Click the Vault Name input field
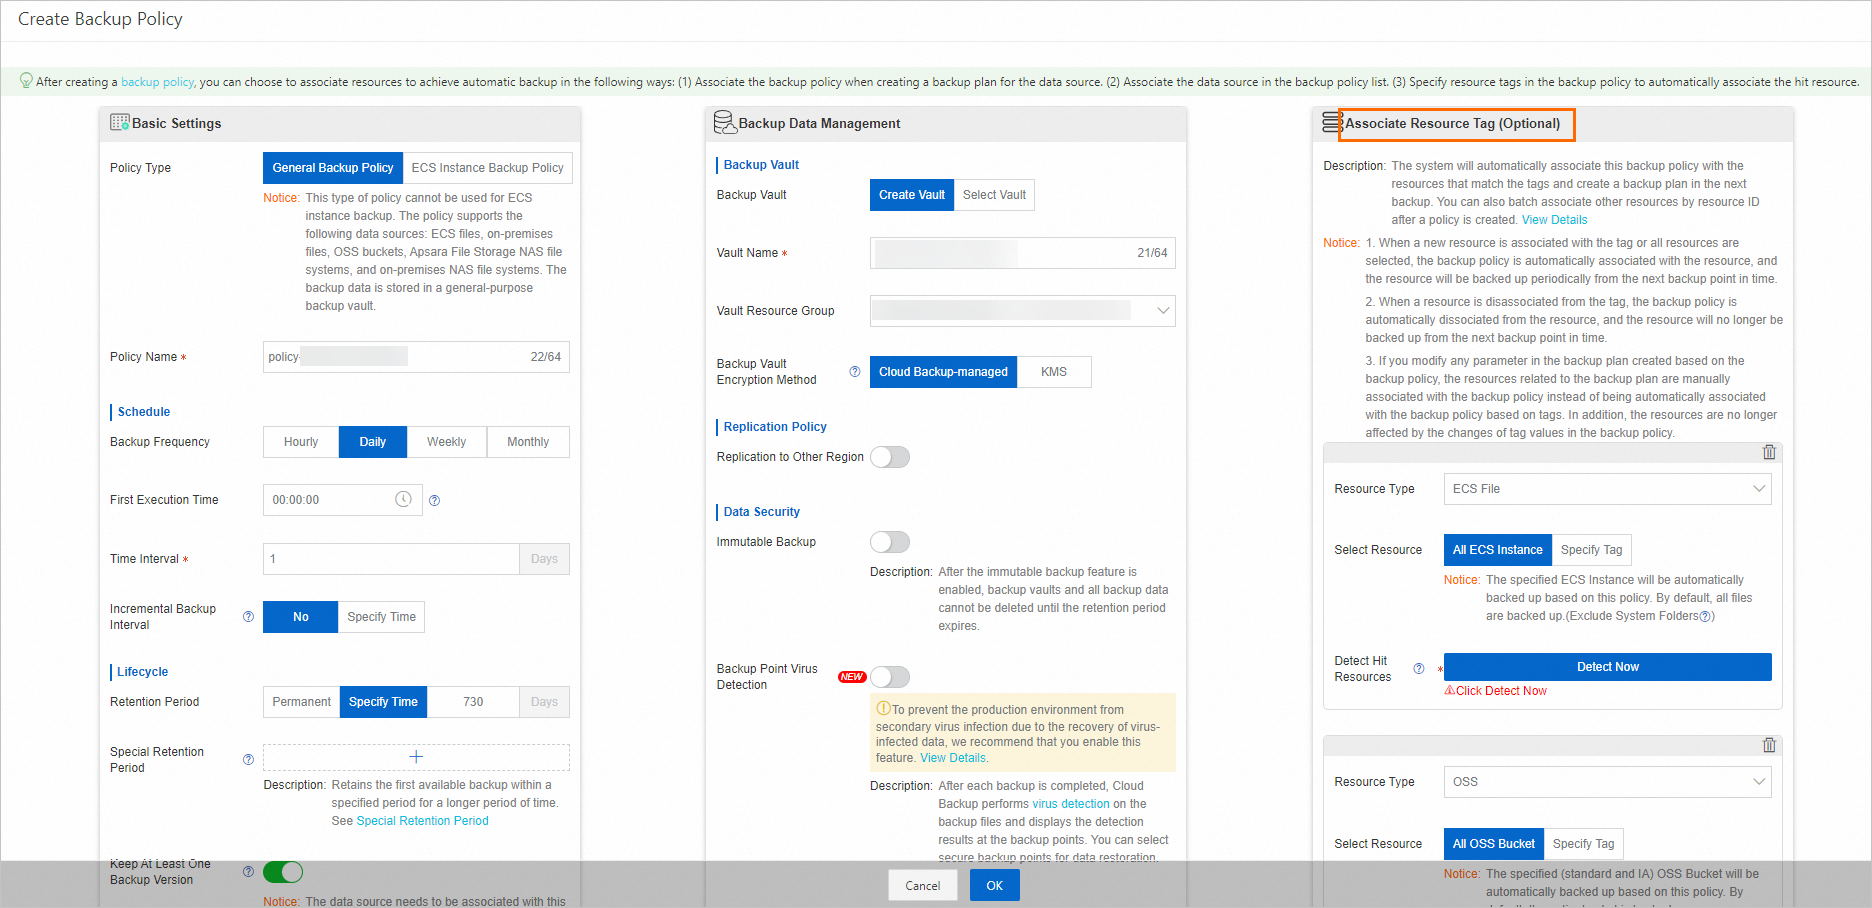 (1022, 253)
